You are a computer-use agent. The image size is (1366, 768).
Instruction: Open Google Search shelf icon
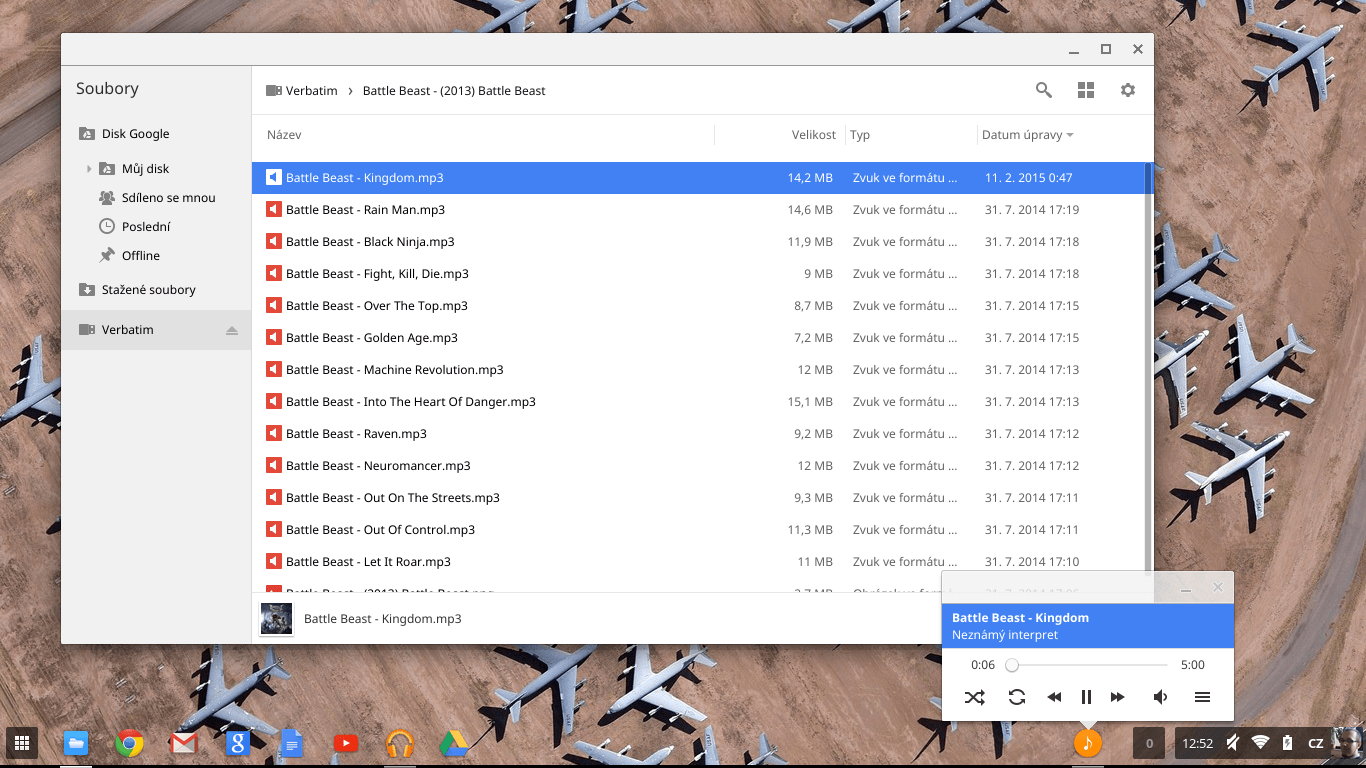237,743
